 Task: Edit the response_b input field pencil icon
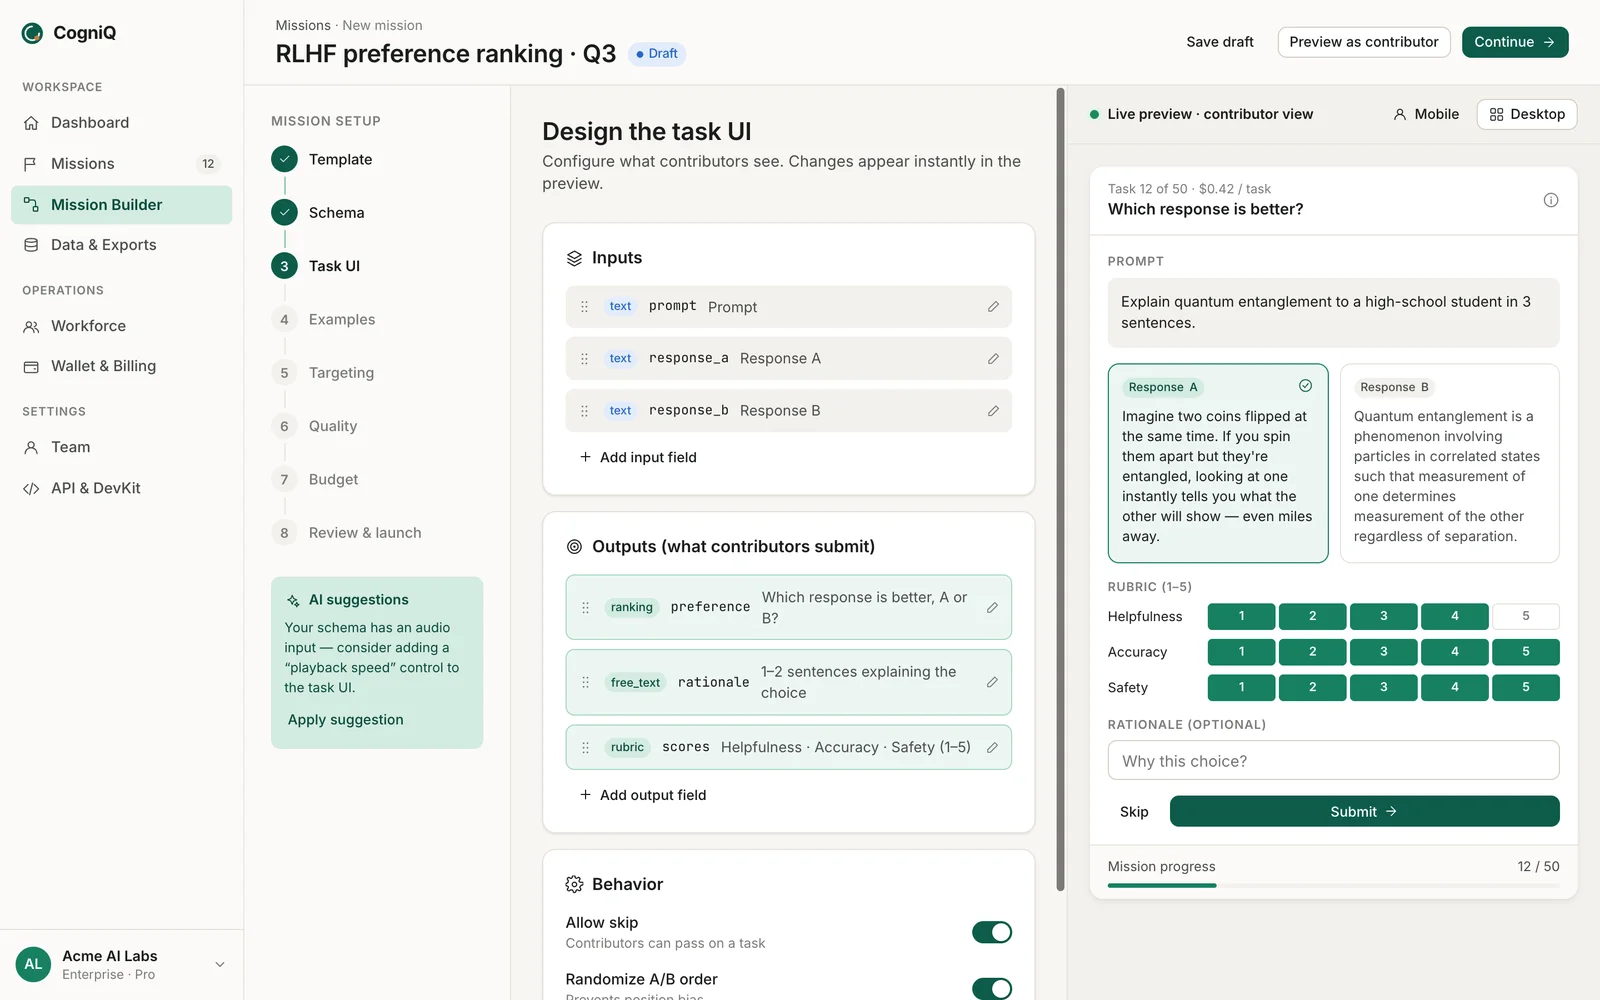pos(993,411)
